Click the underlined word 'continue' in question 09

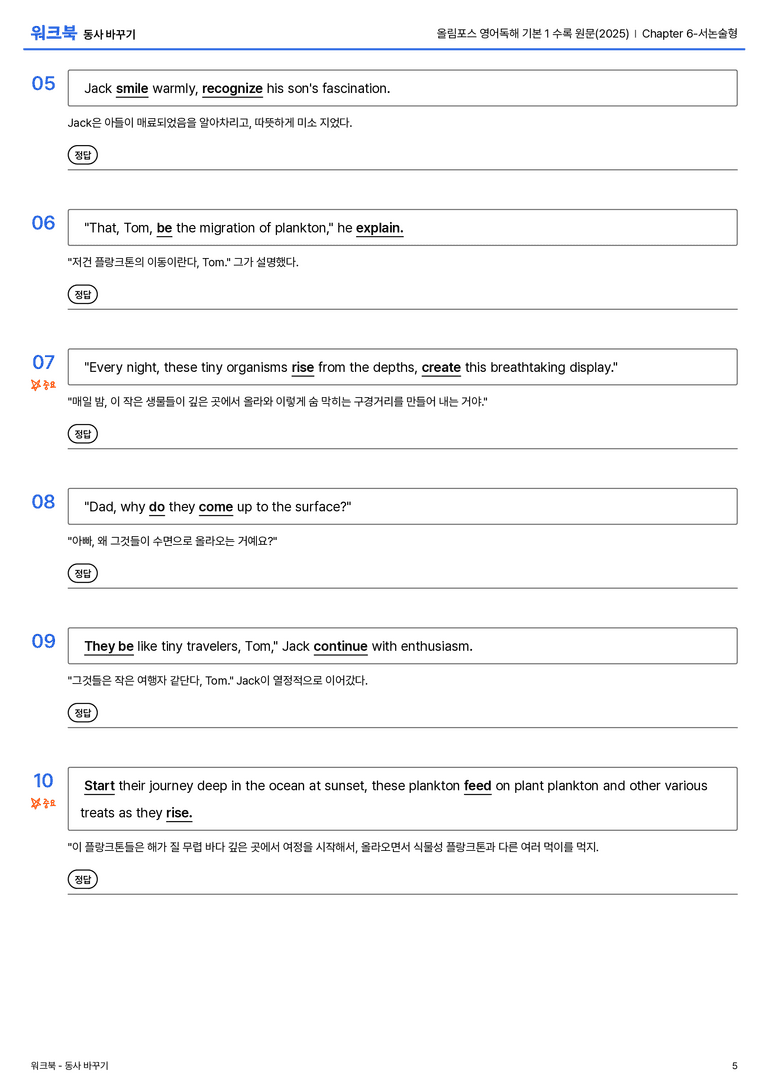340,646
